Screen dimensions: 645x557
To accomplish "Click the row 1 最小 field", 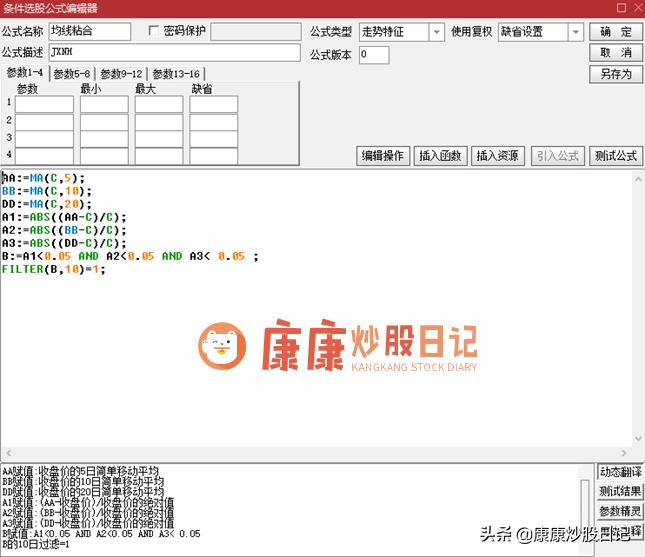I will 104,104.
